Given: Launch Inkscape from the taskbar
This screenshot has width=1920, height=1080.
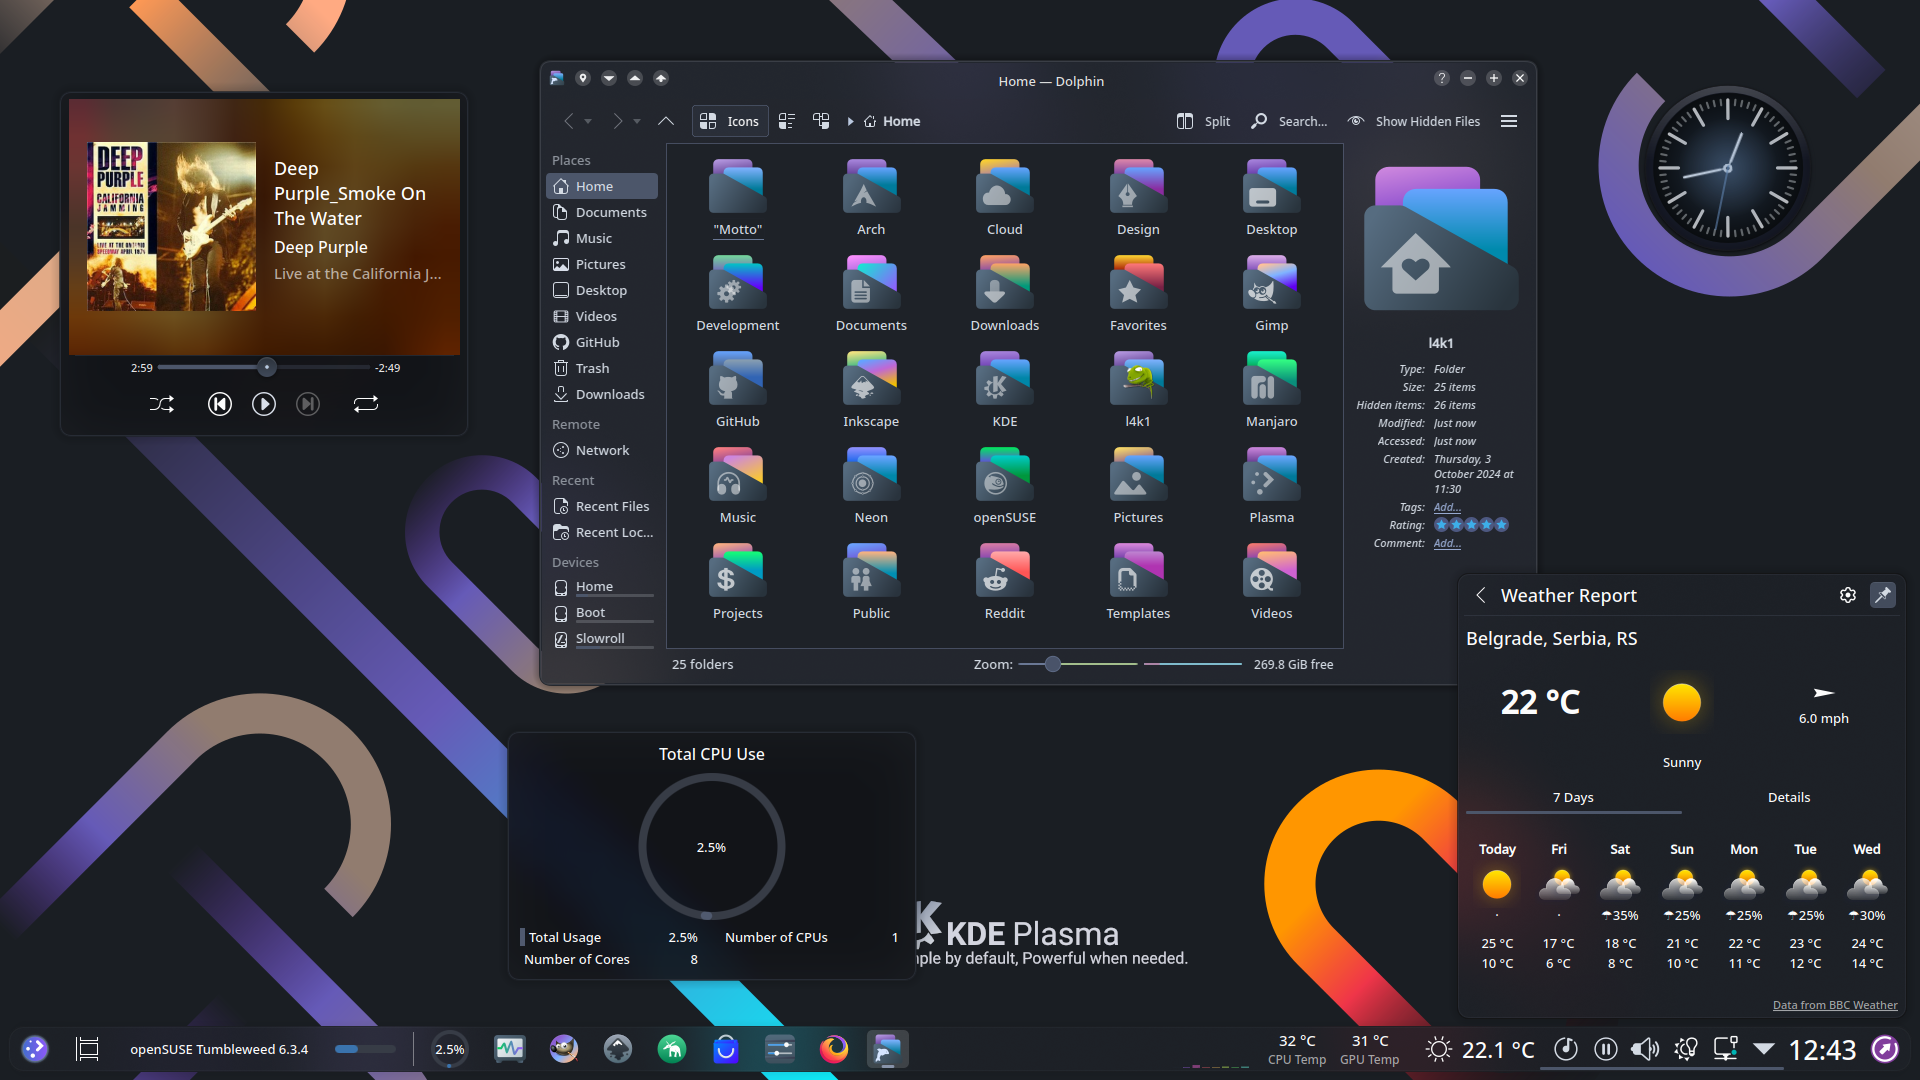Looking at the screenshot, I should 618,1048.
